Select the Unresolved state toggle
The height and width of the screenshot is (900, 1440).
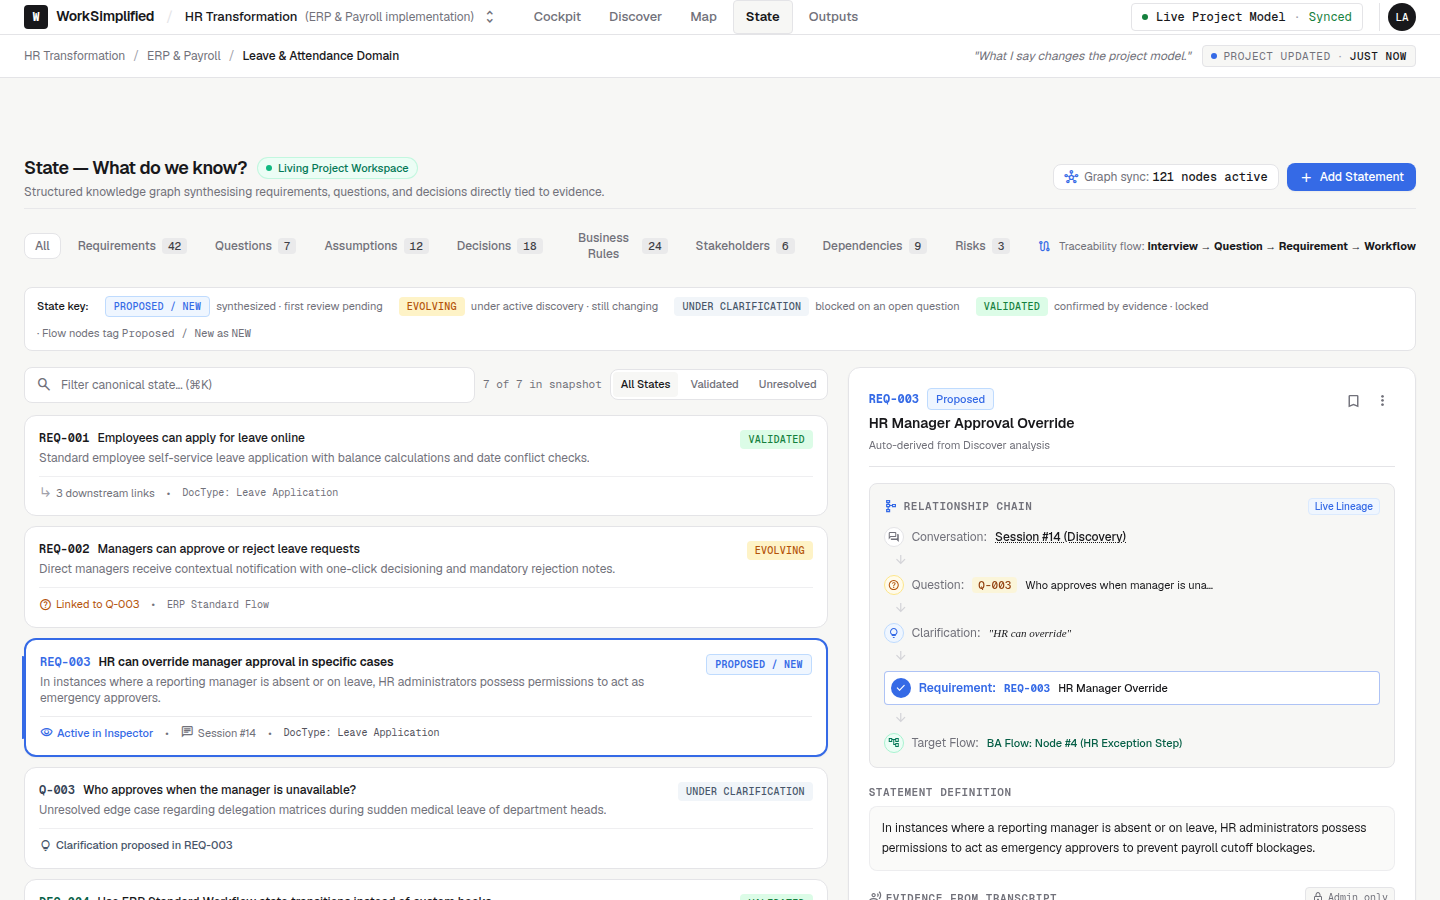[787, 384]
